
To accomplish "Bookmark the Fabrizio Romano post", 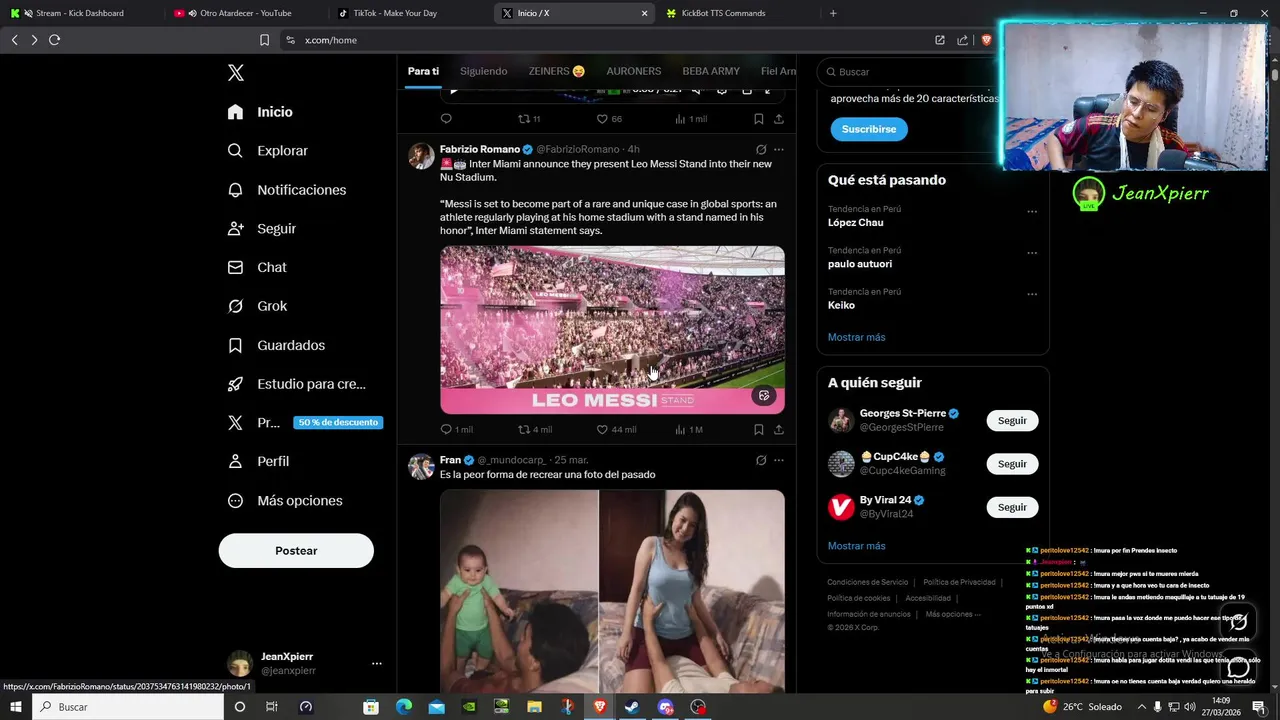I will tap(759, 429).
